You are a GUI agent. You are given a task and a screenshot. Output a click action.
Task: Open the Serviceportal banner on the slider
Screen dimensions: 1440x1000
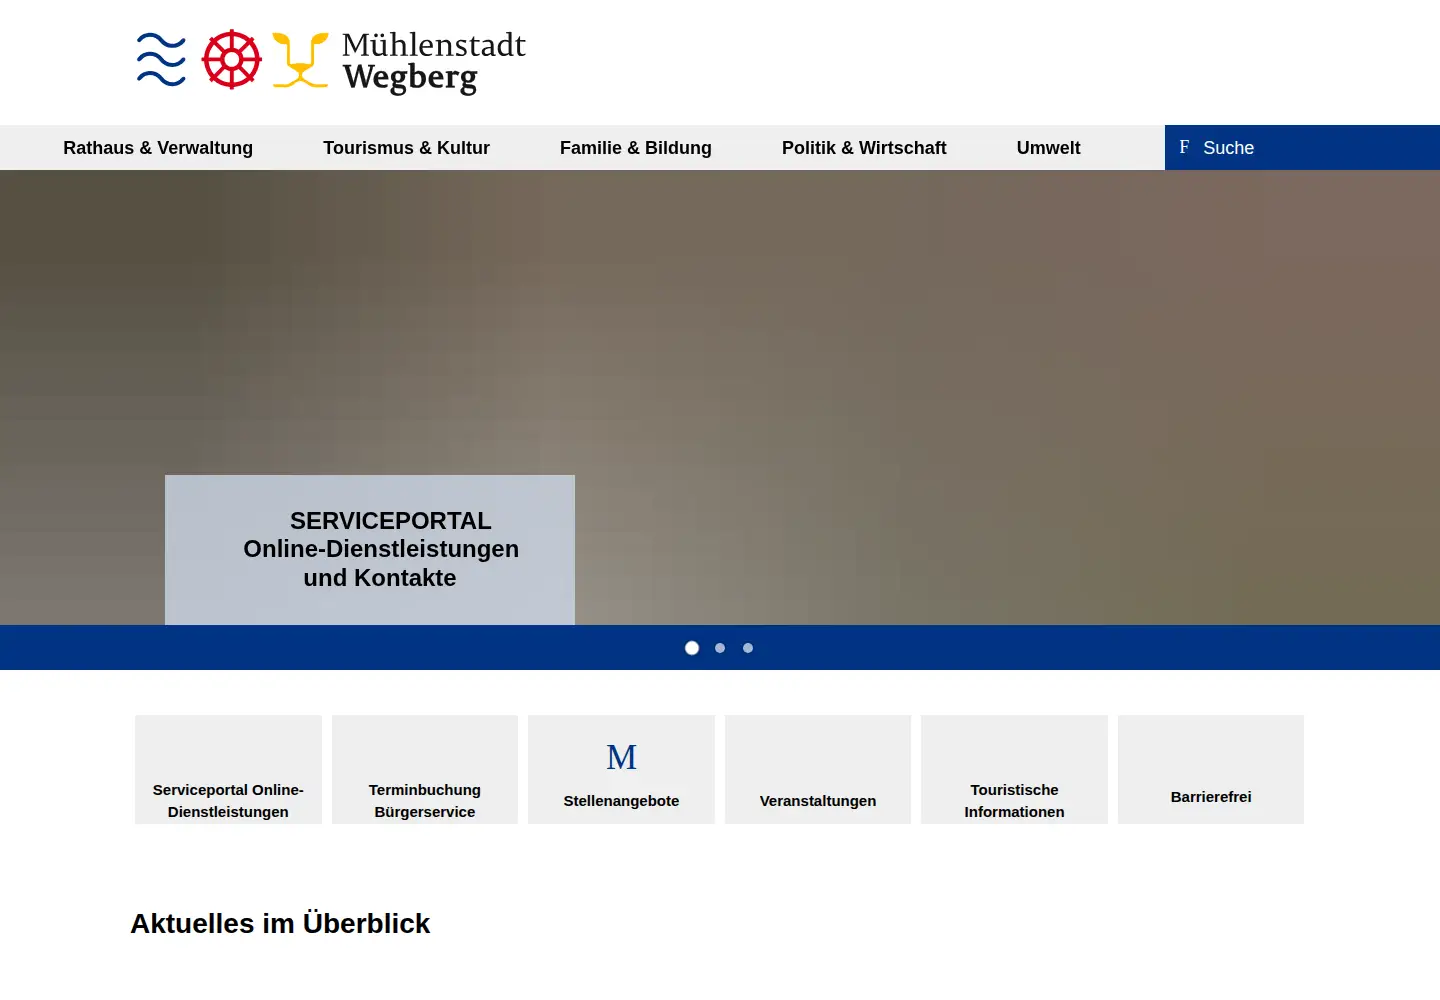click(370, 550)
